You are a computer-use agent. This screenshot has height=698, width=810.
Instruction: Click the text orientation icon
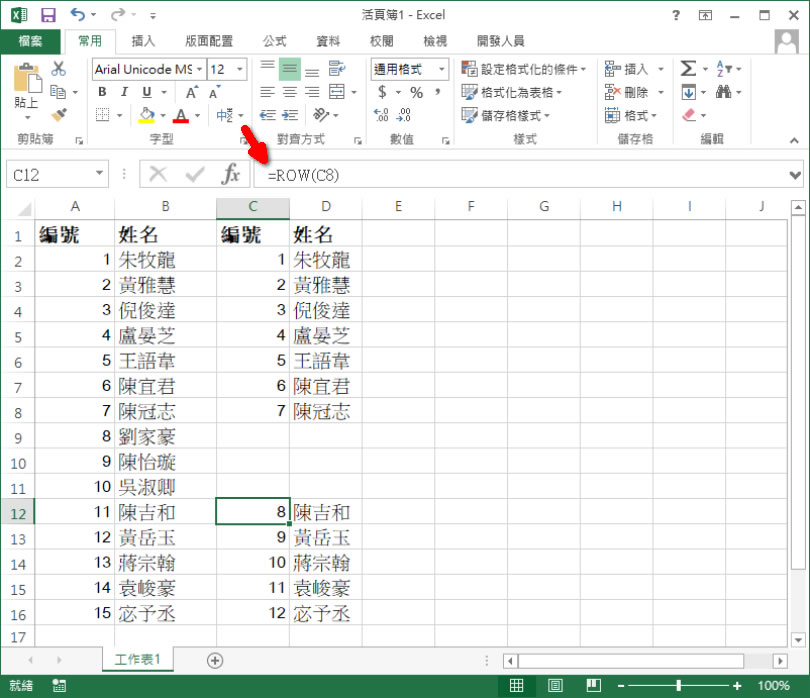point(321,115)
